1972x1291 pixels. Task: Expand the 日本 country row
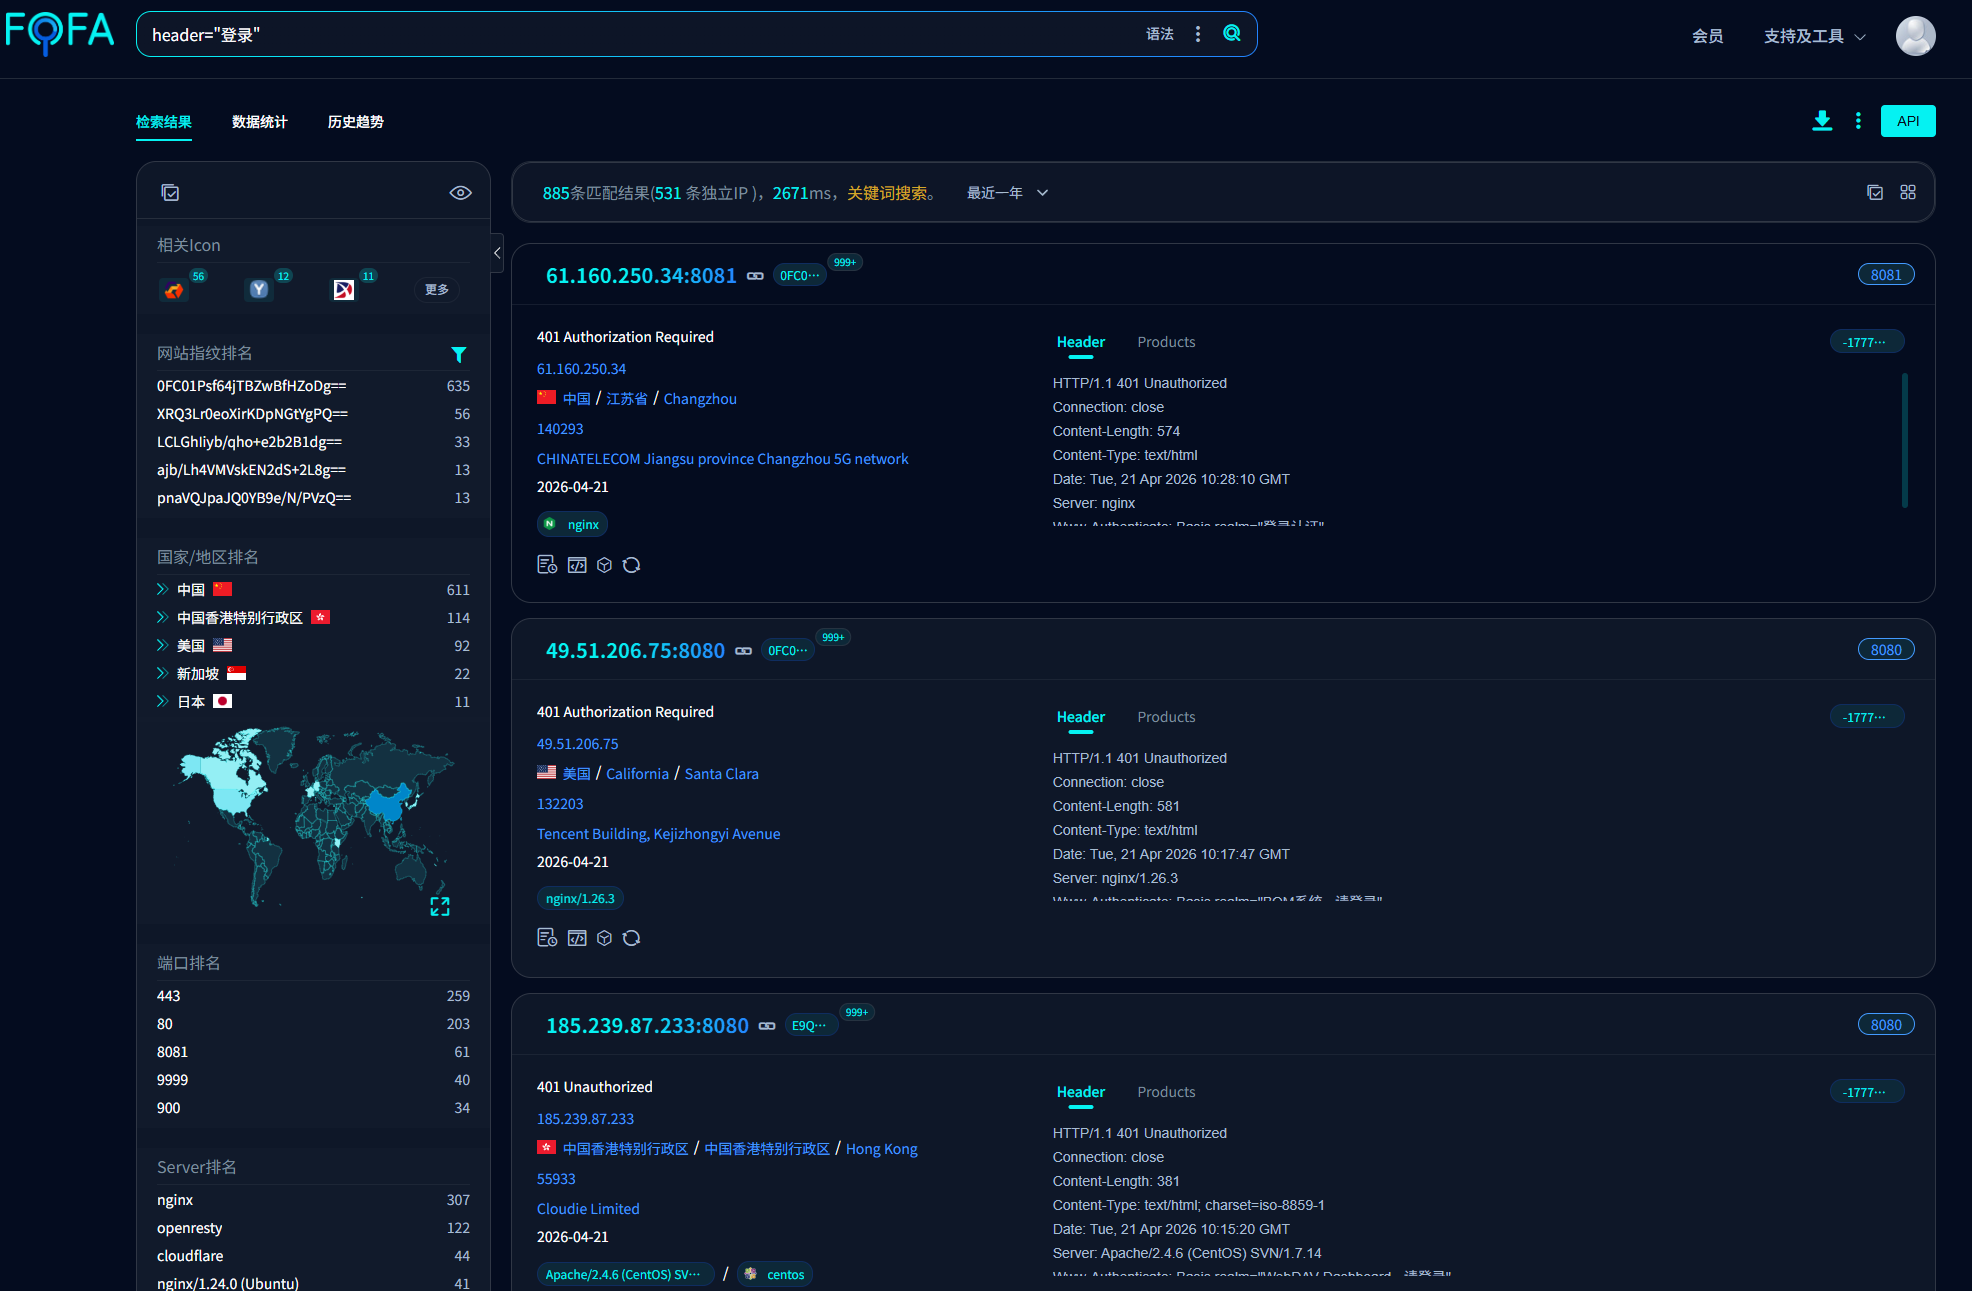[x=162, y=701]
